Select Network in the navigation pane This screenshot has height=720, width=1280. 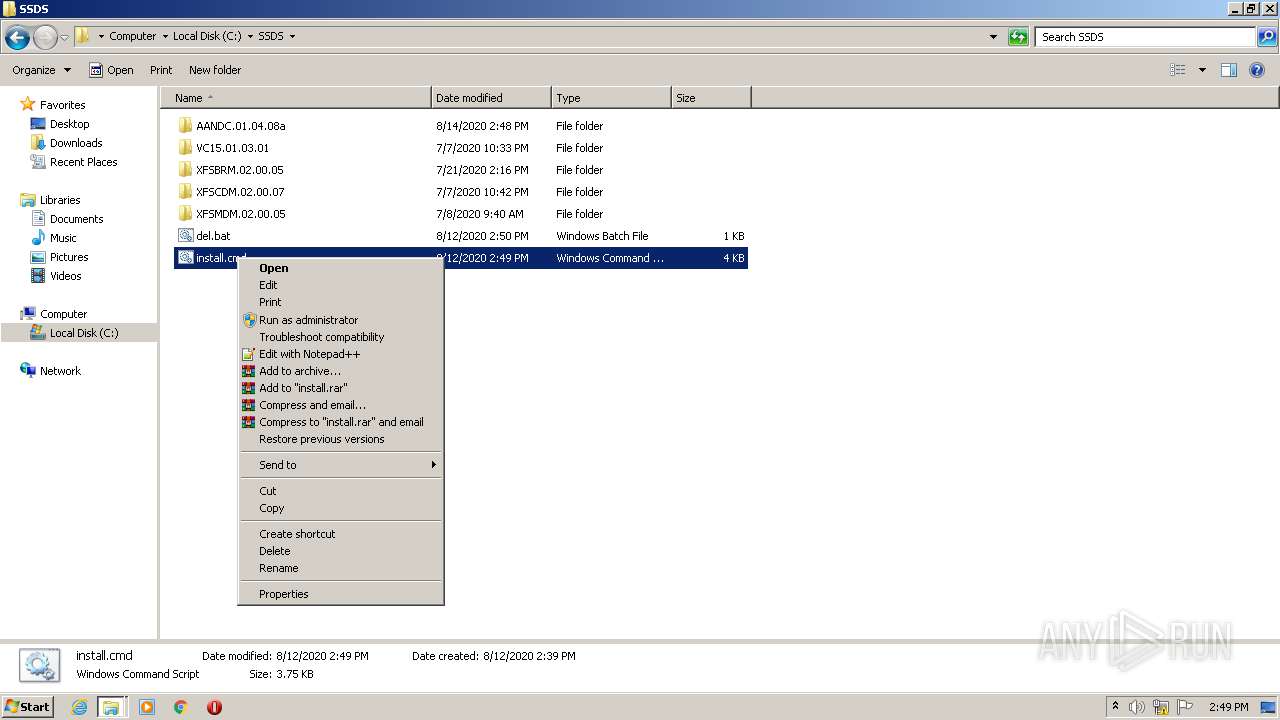pyautogui.click(x=60, y=371)
